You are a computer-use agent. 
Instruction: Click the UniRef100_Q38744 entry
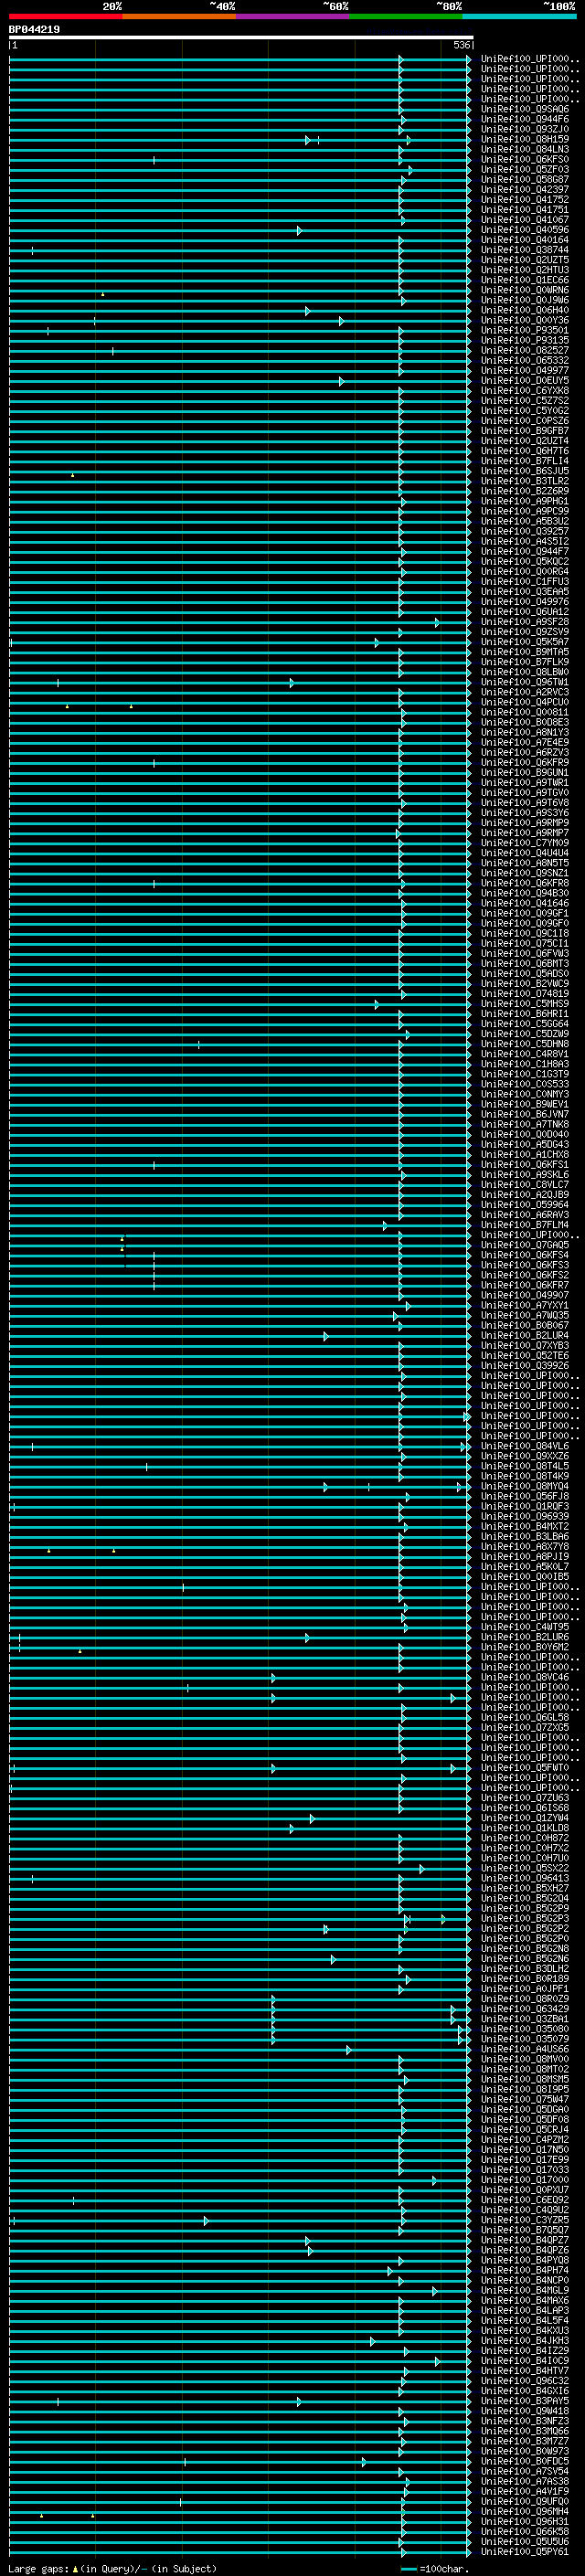click(x=525, y=250)
